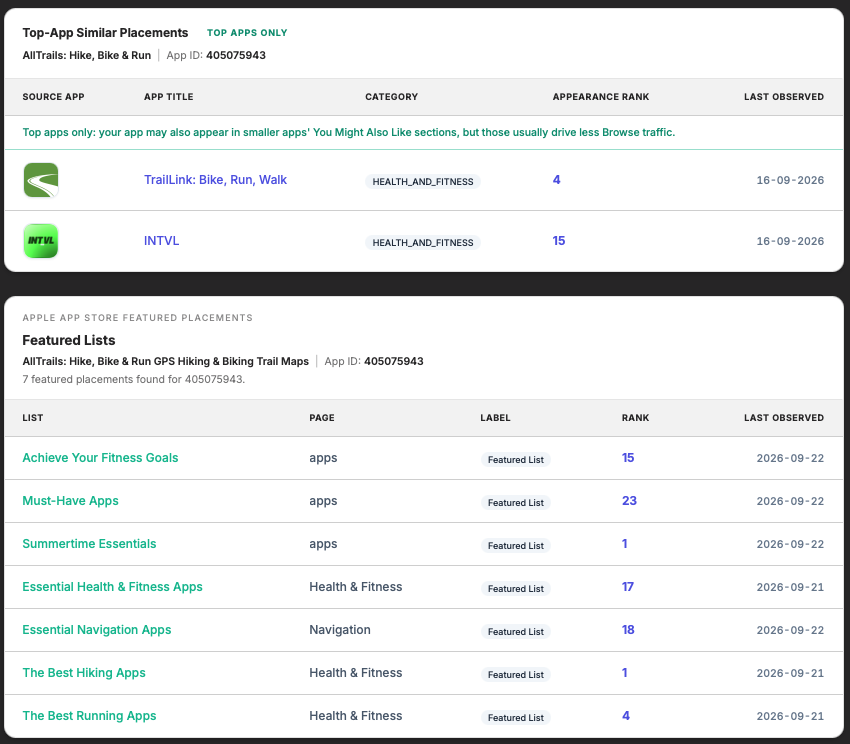Select appearance rank 15 for INTVL
This screenshot has width=850, height=744.
(559, 241)
